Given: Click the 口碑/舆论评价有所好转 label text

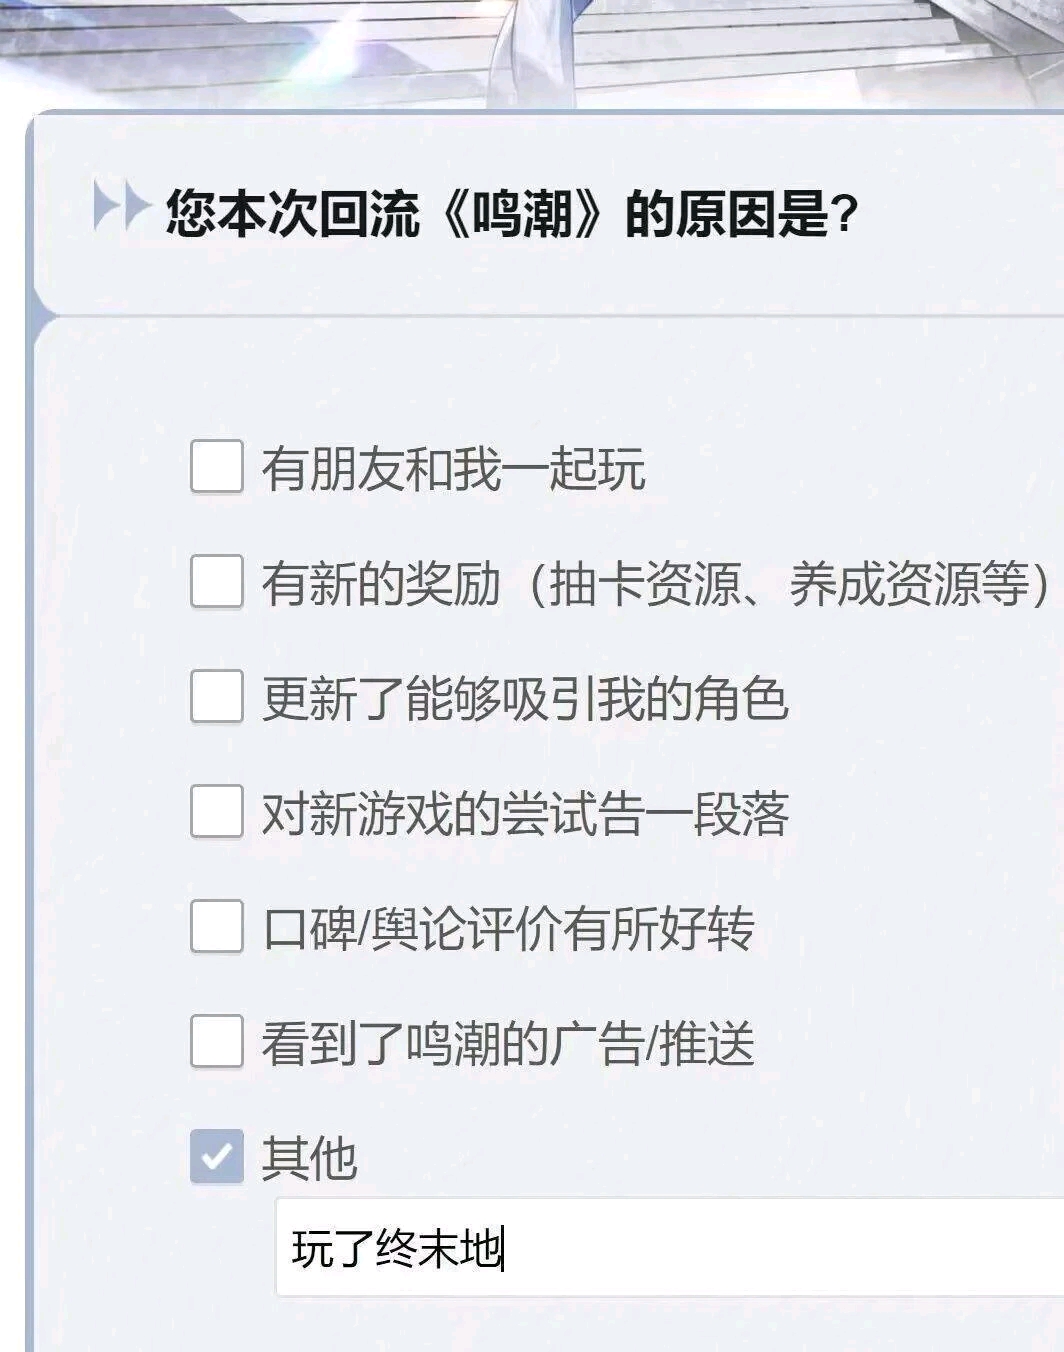Looking at the screenshot, I should [507, 928].
